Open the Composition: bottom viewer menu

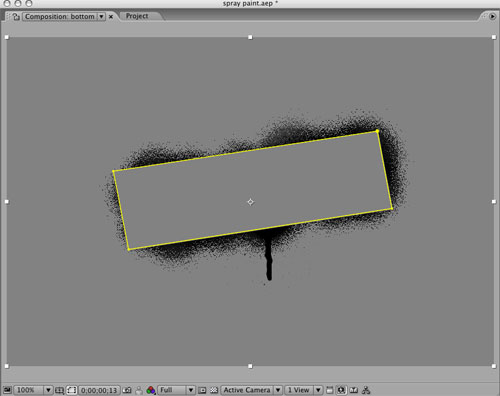[64, 17]
